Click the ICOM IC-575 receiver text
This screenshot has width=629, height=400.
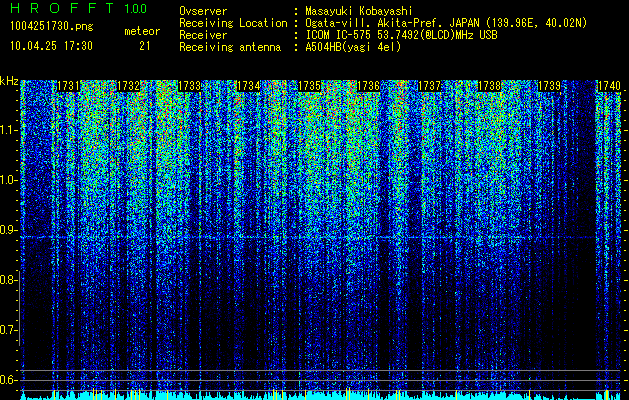401,35
